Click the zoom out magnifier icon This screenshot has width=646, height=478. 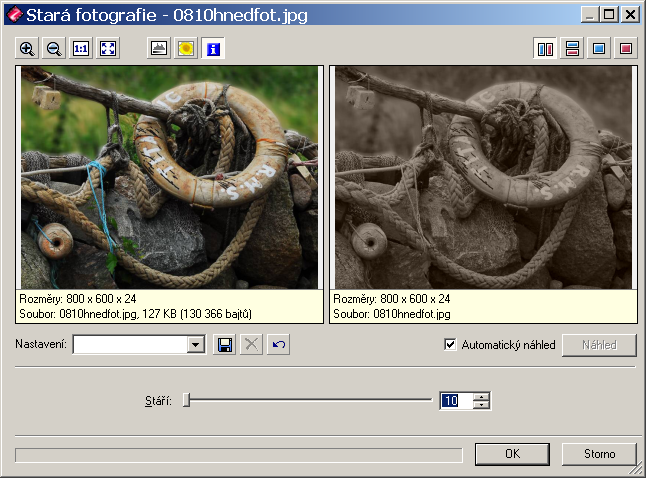coord(54,48)
